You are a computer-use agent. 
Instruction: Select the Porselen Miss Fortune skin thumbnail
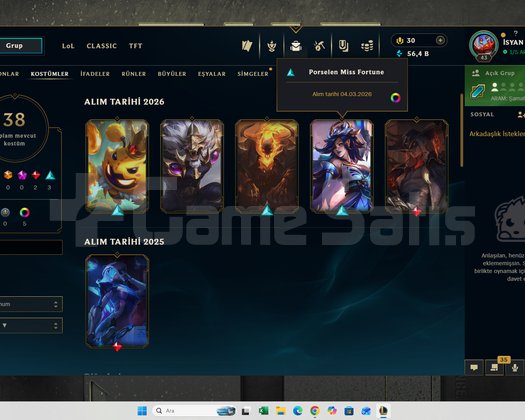(x=342, y=166)
